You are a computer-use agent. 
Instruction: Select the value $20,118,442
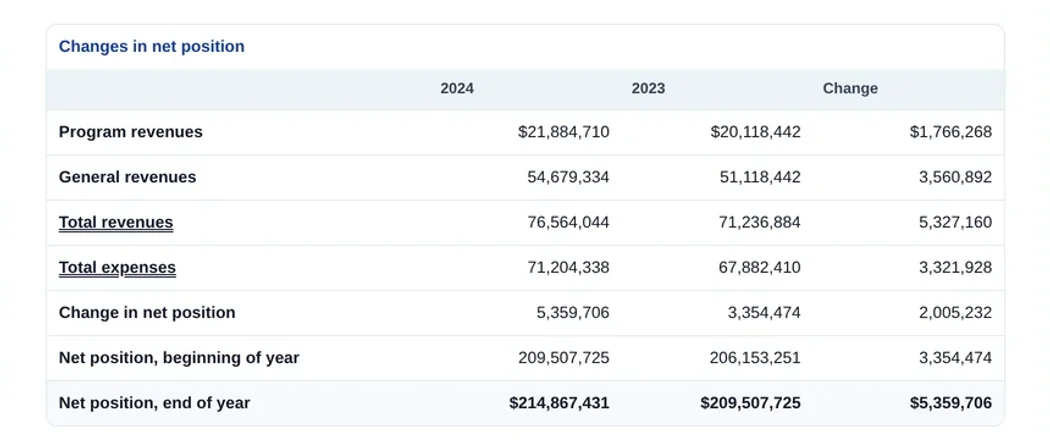pyautogui.click(x=755, y=132)
